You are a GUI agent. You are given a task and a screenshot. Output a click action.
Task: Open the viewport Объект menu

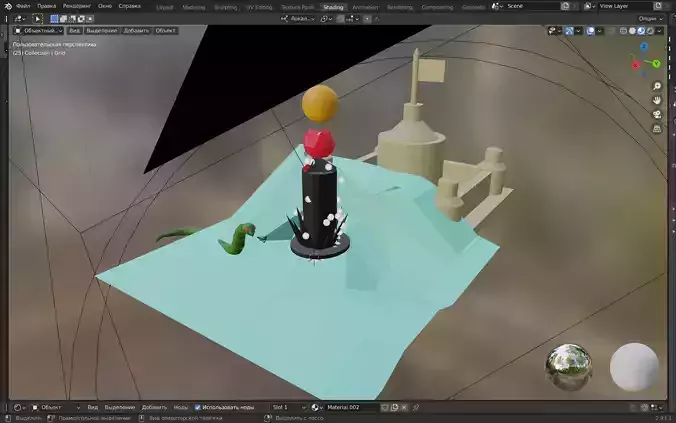[x=165, y=31]
